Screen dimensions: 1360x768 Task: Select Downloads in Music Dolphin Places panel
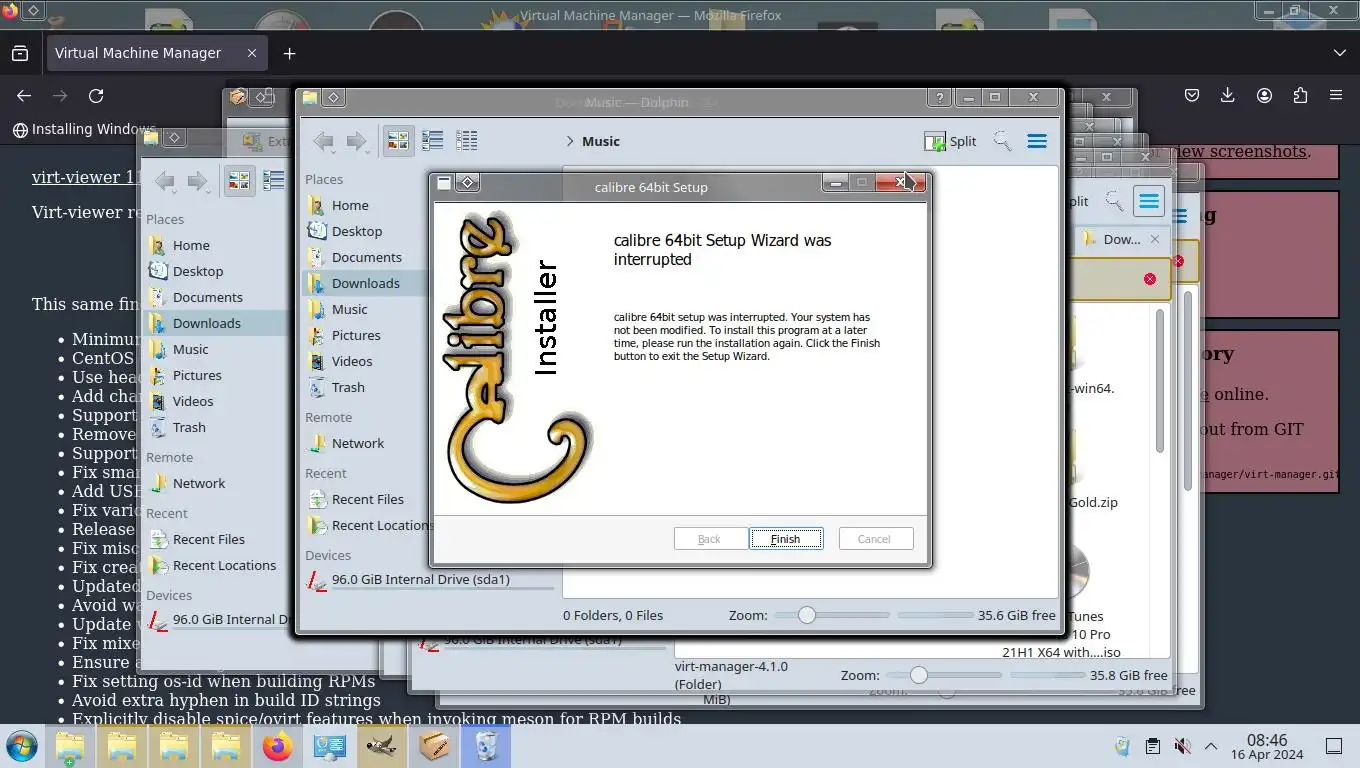point(366,283)
